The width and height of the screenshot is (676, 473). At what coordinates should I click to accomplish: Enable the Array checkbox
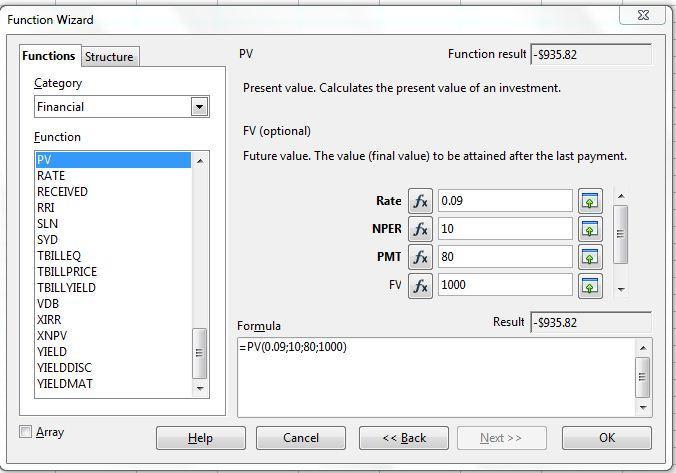pyautogui.click(x=25, y=432)
